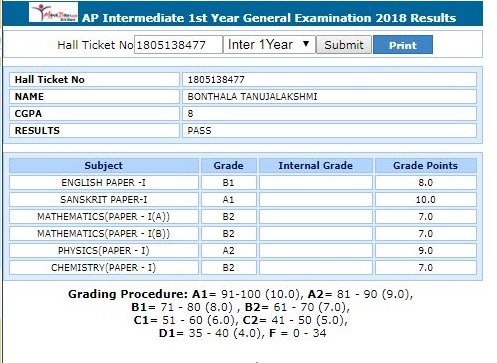
Task: Select the SANSKRIT PAPER-I subject cell
Action: point(104,200)
